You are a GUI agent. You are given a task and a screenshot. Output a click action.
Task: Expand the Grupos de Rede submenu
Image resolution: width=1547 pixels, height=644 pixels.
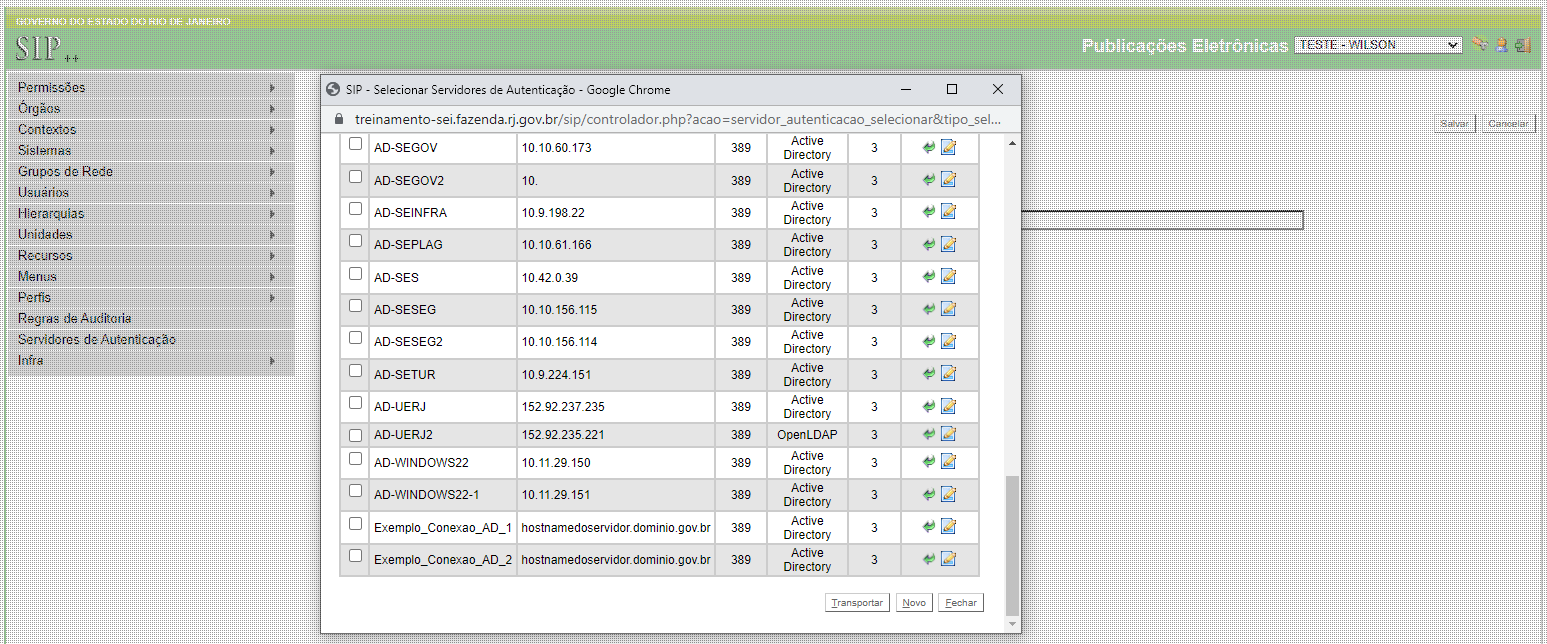click(x=150, y=171)
